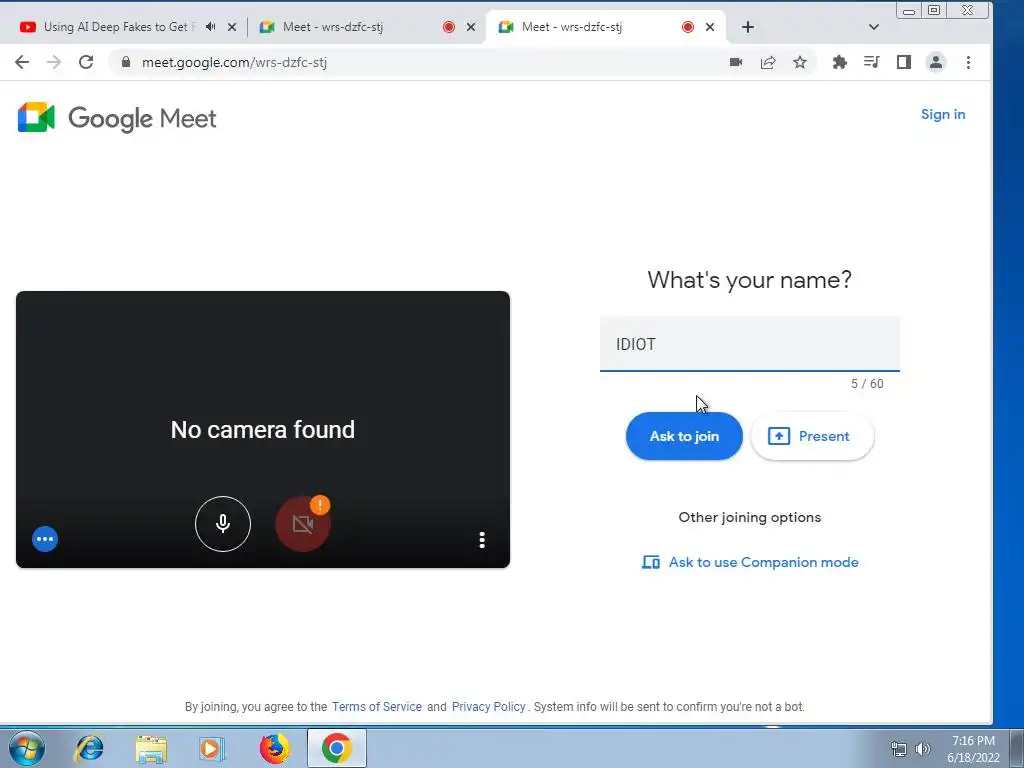Open Windows Start menu
Viewport: 1024px width, 768px height.
[27, 748]
